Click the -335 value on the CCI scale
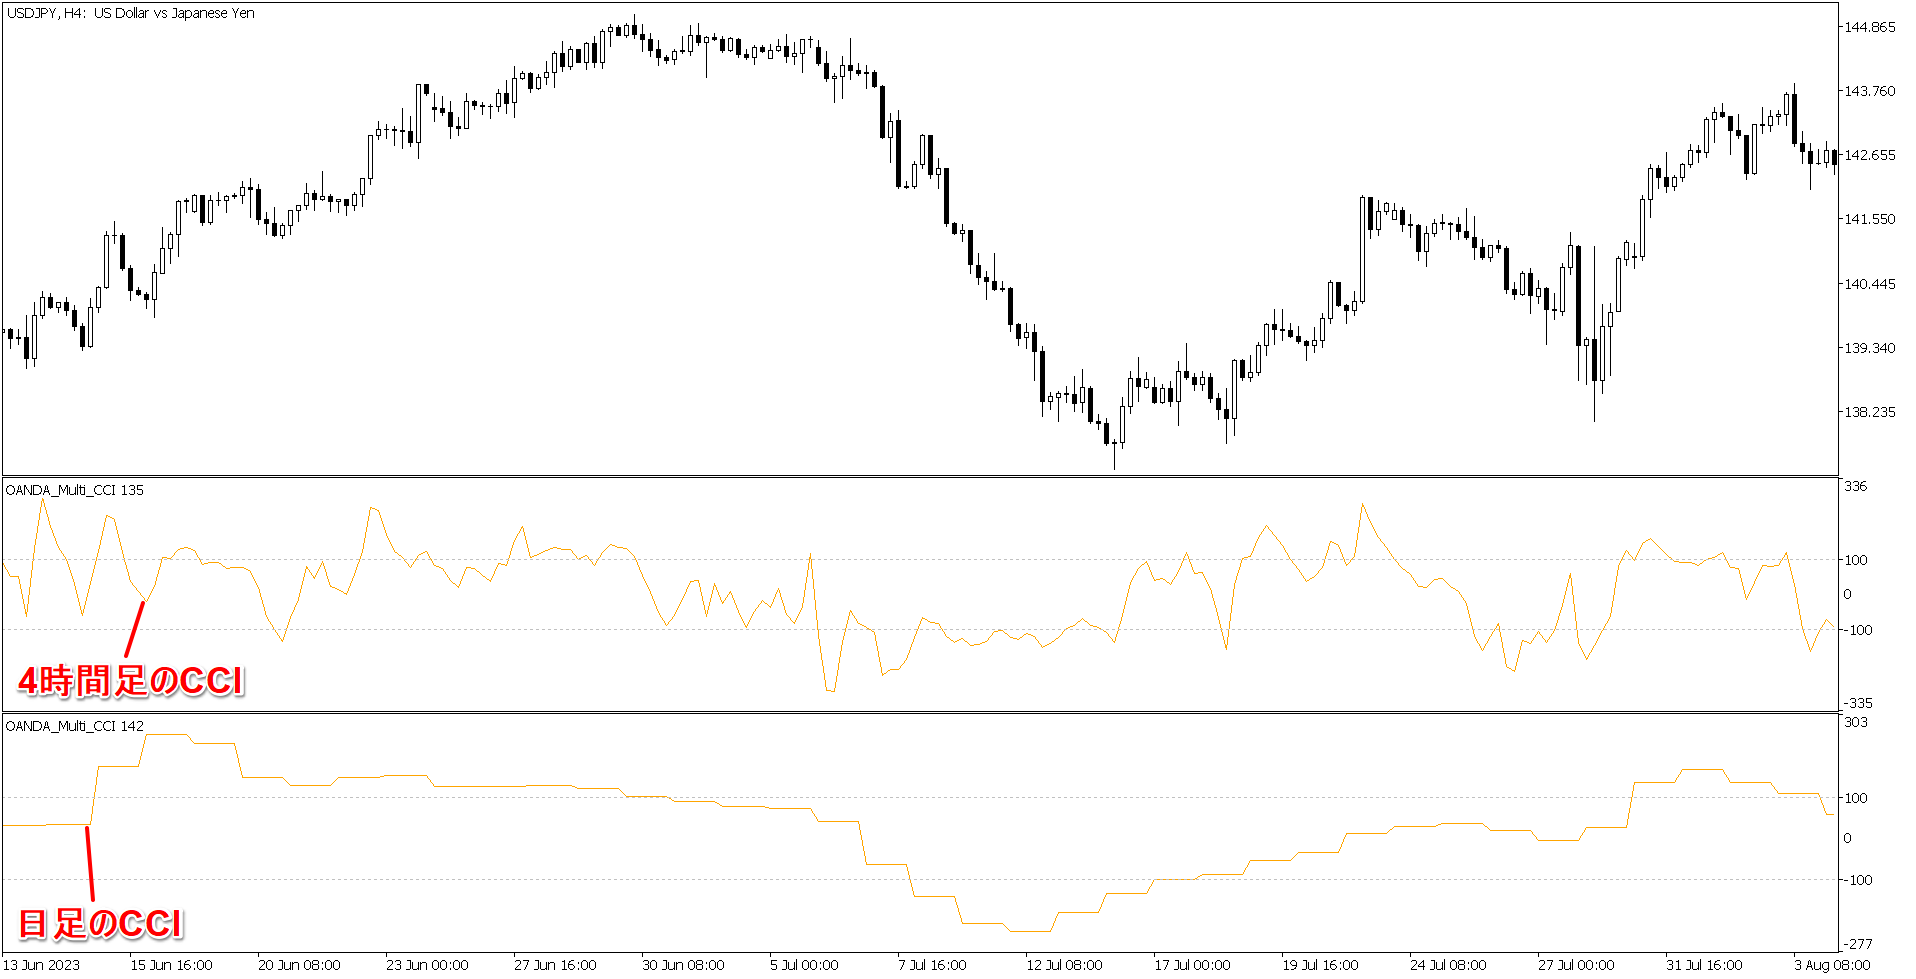This screenshot has width=1916, height=979. 1858,703
